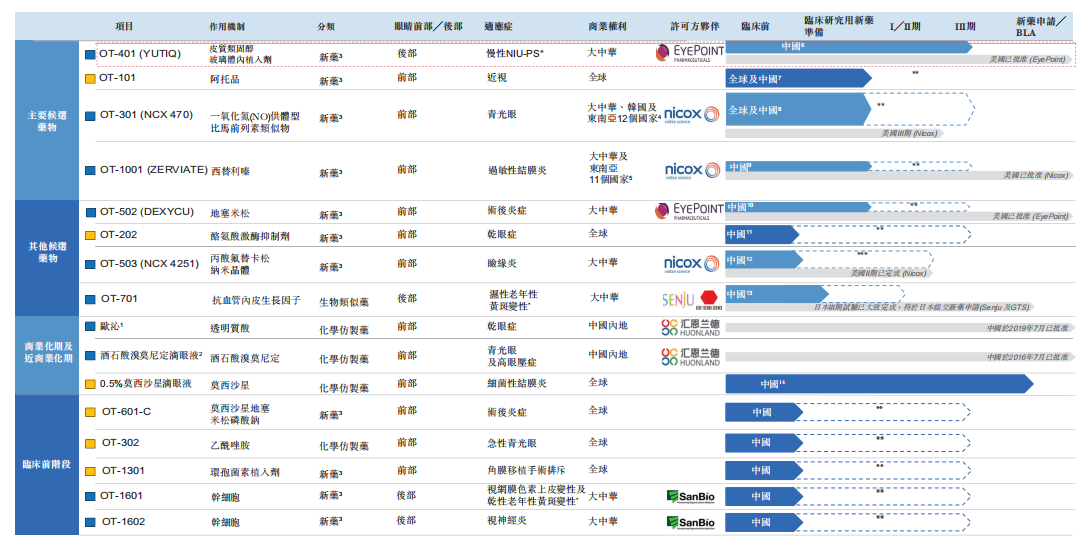Click the 全球及中國 progress bar for OT-101
This screenshot has height=542, width=1091.
click(797, 78)
